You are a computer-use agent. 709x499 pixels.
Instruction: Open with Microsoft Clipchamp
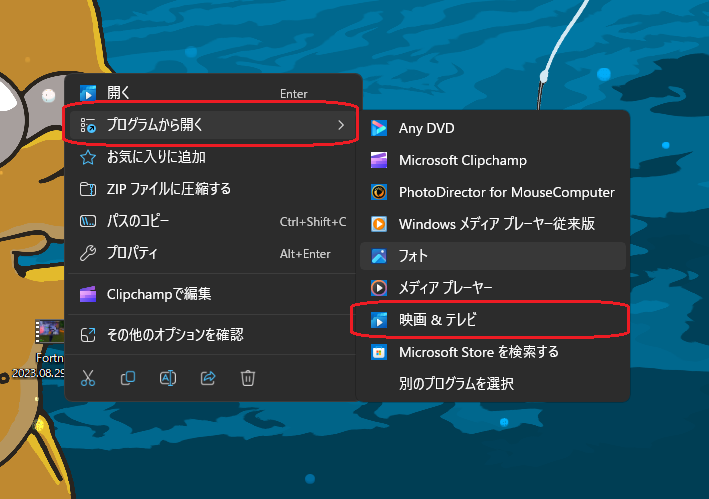point(493,160)
